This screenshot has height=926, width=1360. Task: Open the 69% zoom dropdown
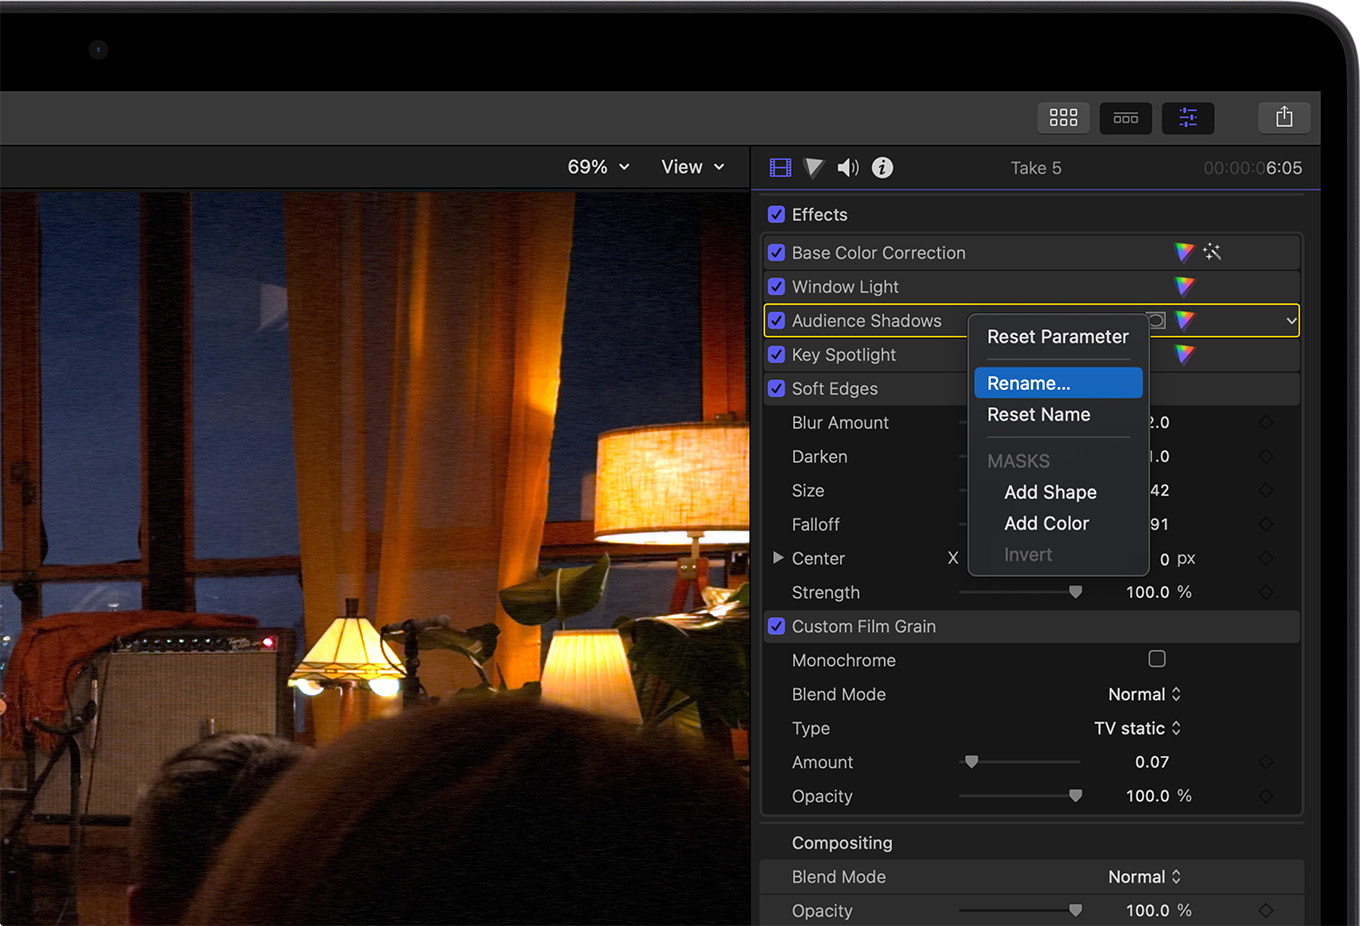click(598, 167)
